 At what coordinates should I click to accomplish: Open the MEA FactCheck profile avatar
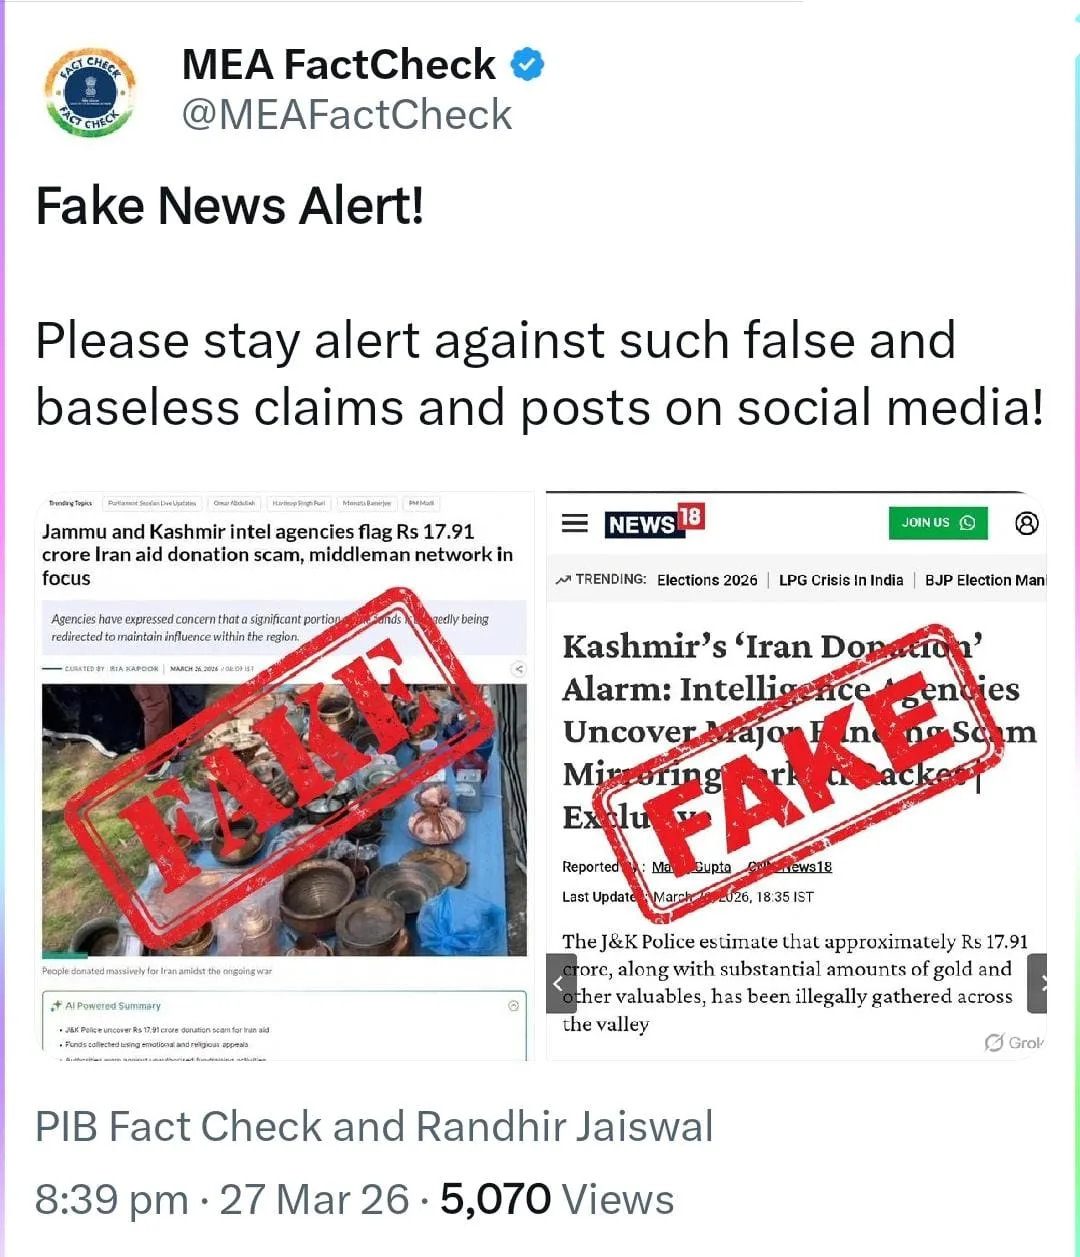click(x=90, y=92)
